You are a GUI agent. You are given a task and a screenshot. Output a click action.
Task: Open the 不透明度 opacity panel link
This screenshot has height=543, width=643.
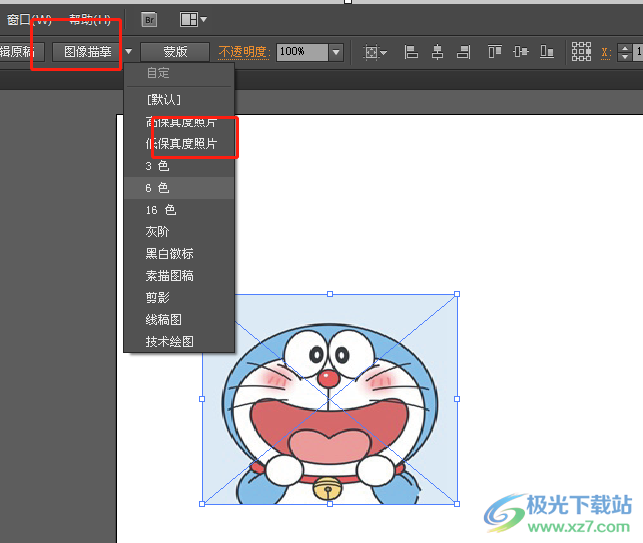tap(244, 52)
